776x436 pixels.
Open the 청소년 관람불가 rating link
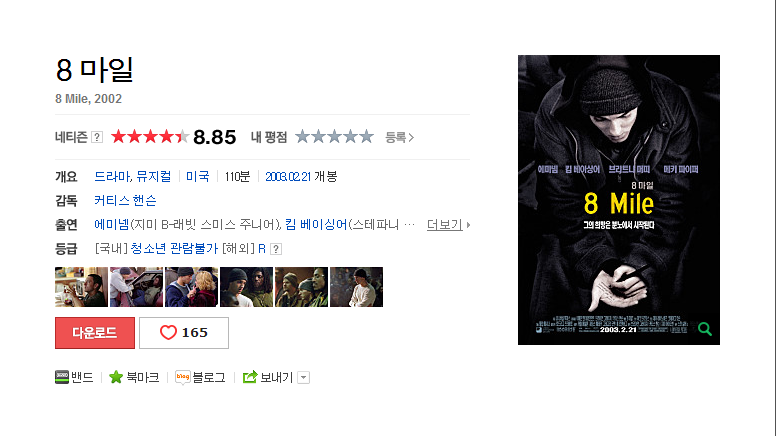coord(174,248)
